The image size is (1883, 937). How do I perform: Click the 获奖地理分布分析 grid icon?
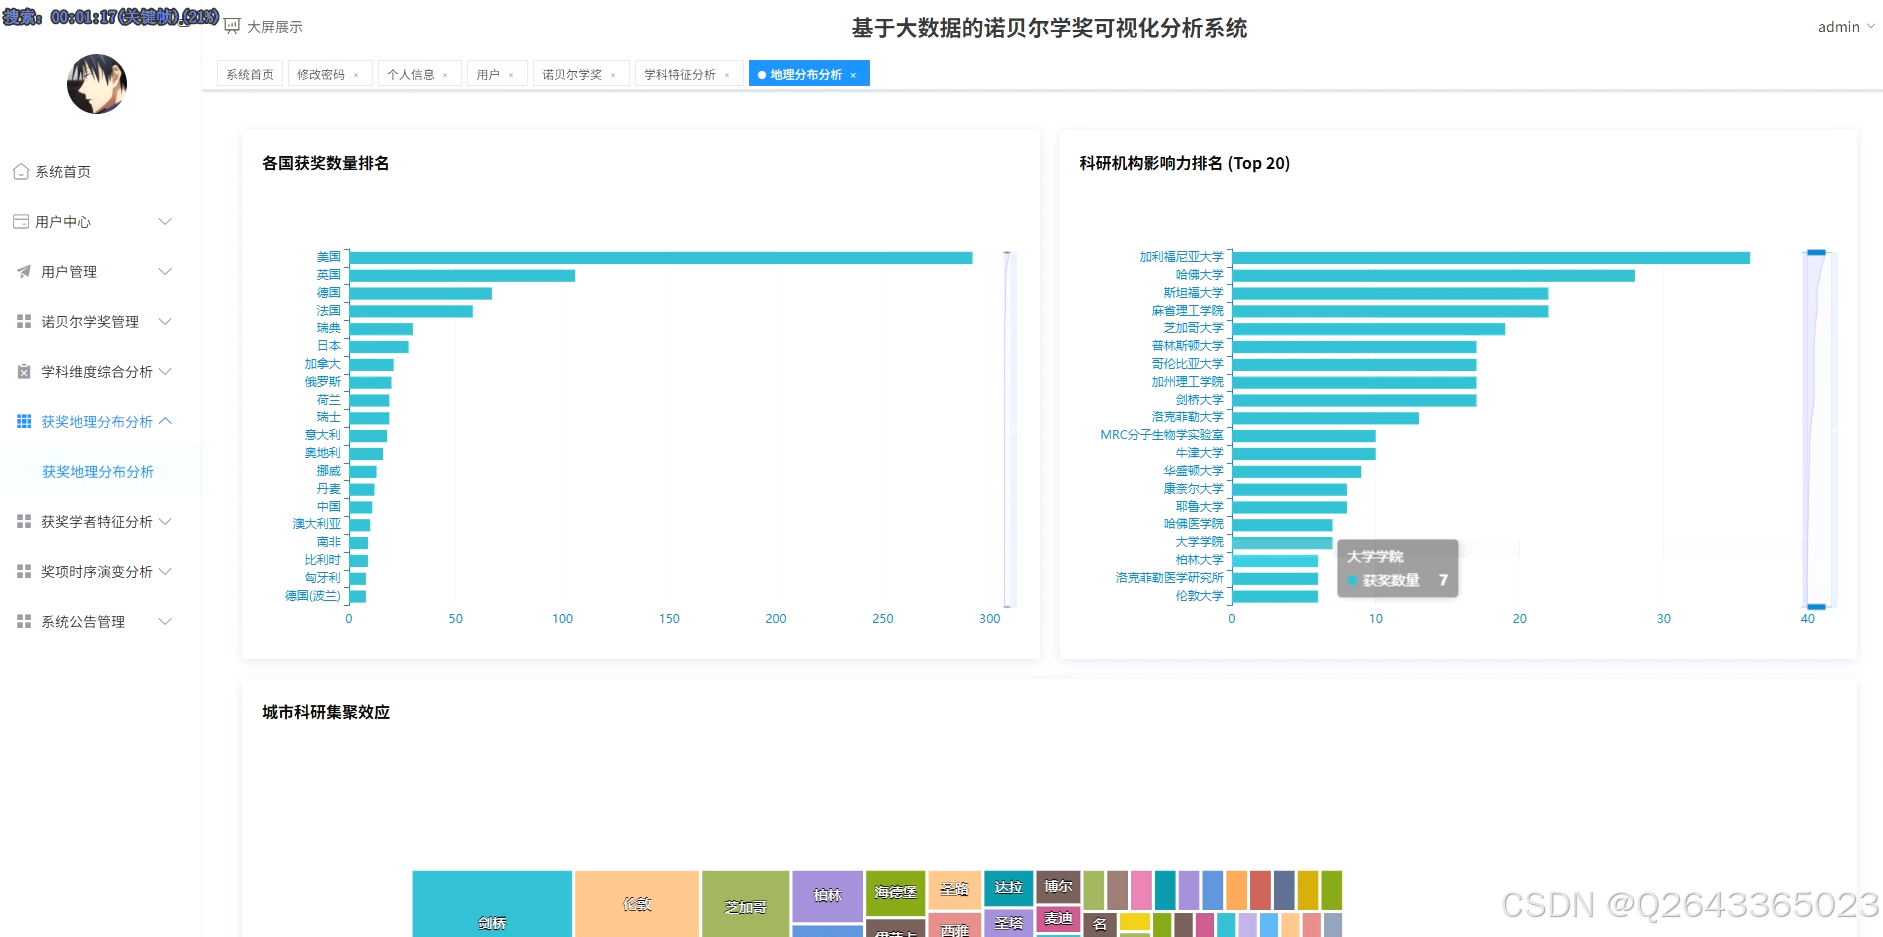coord(24,422)
